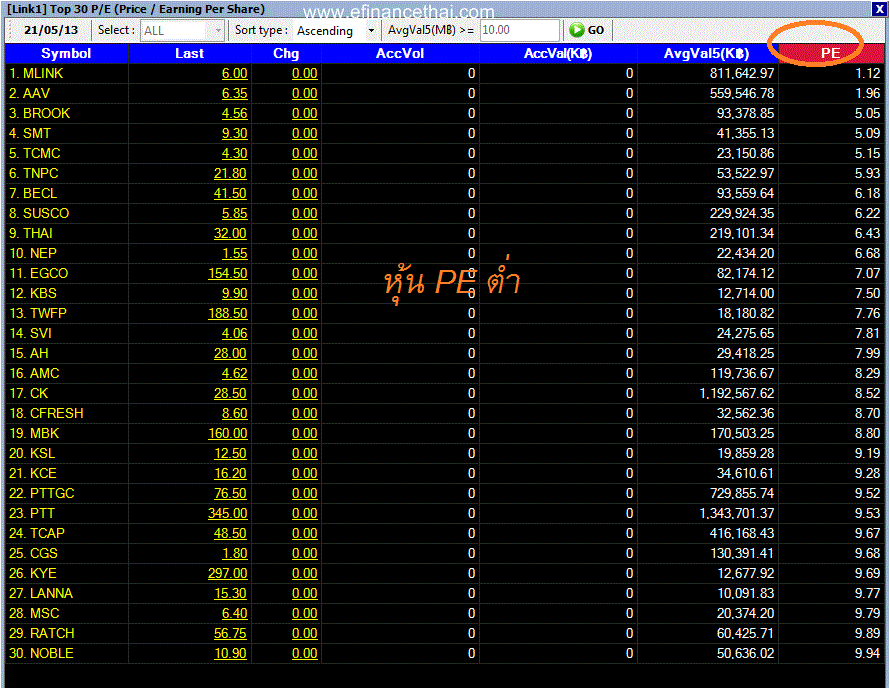Open BROOK last price 4.56 link
This screenshot has height=688, width=890.
point(234,114)
